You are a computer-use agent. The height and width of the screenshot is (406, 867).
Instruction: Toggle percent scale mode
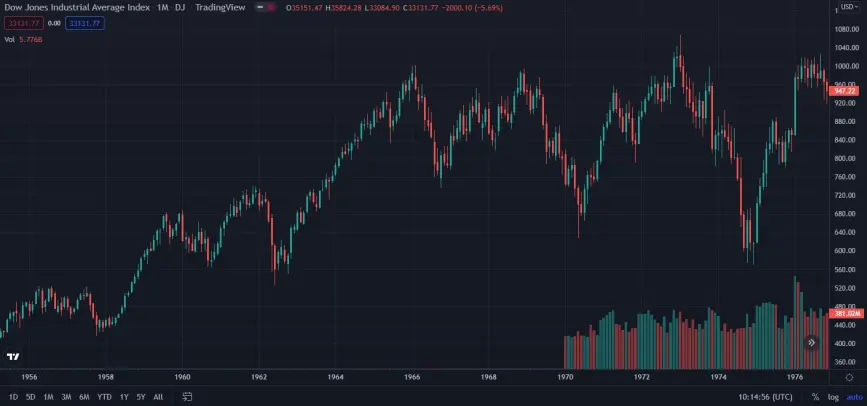pos(815,397)
